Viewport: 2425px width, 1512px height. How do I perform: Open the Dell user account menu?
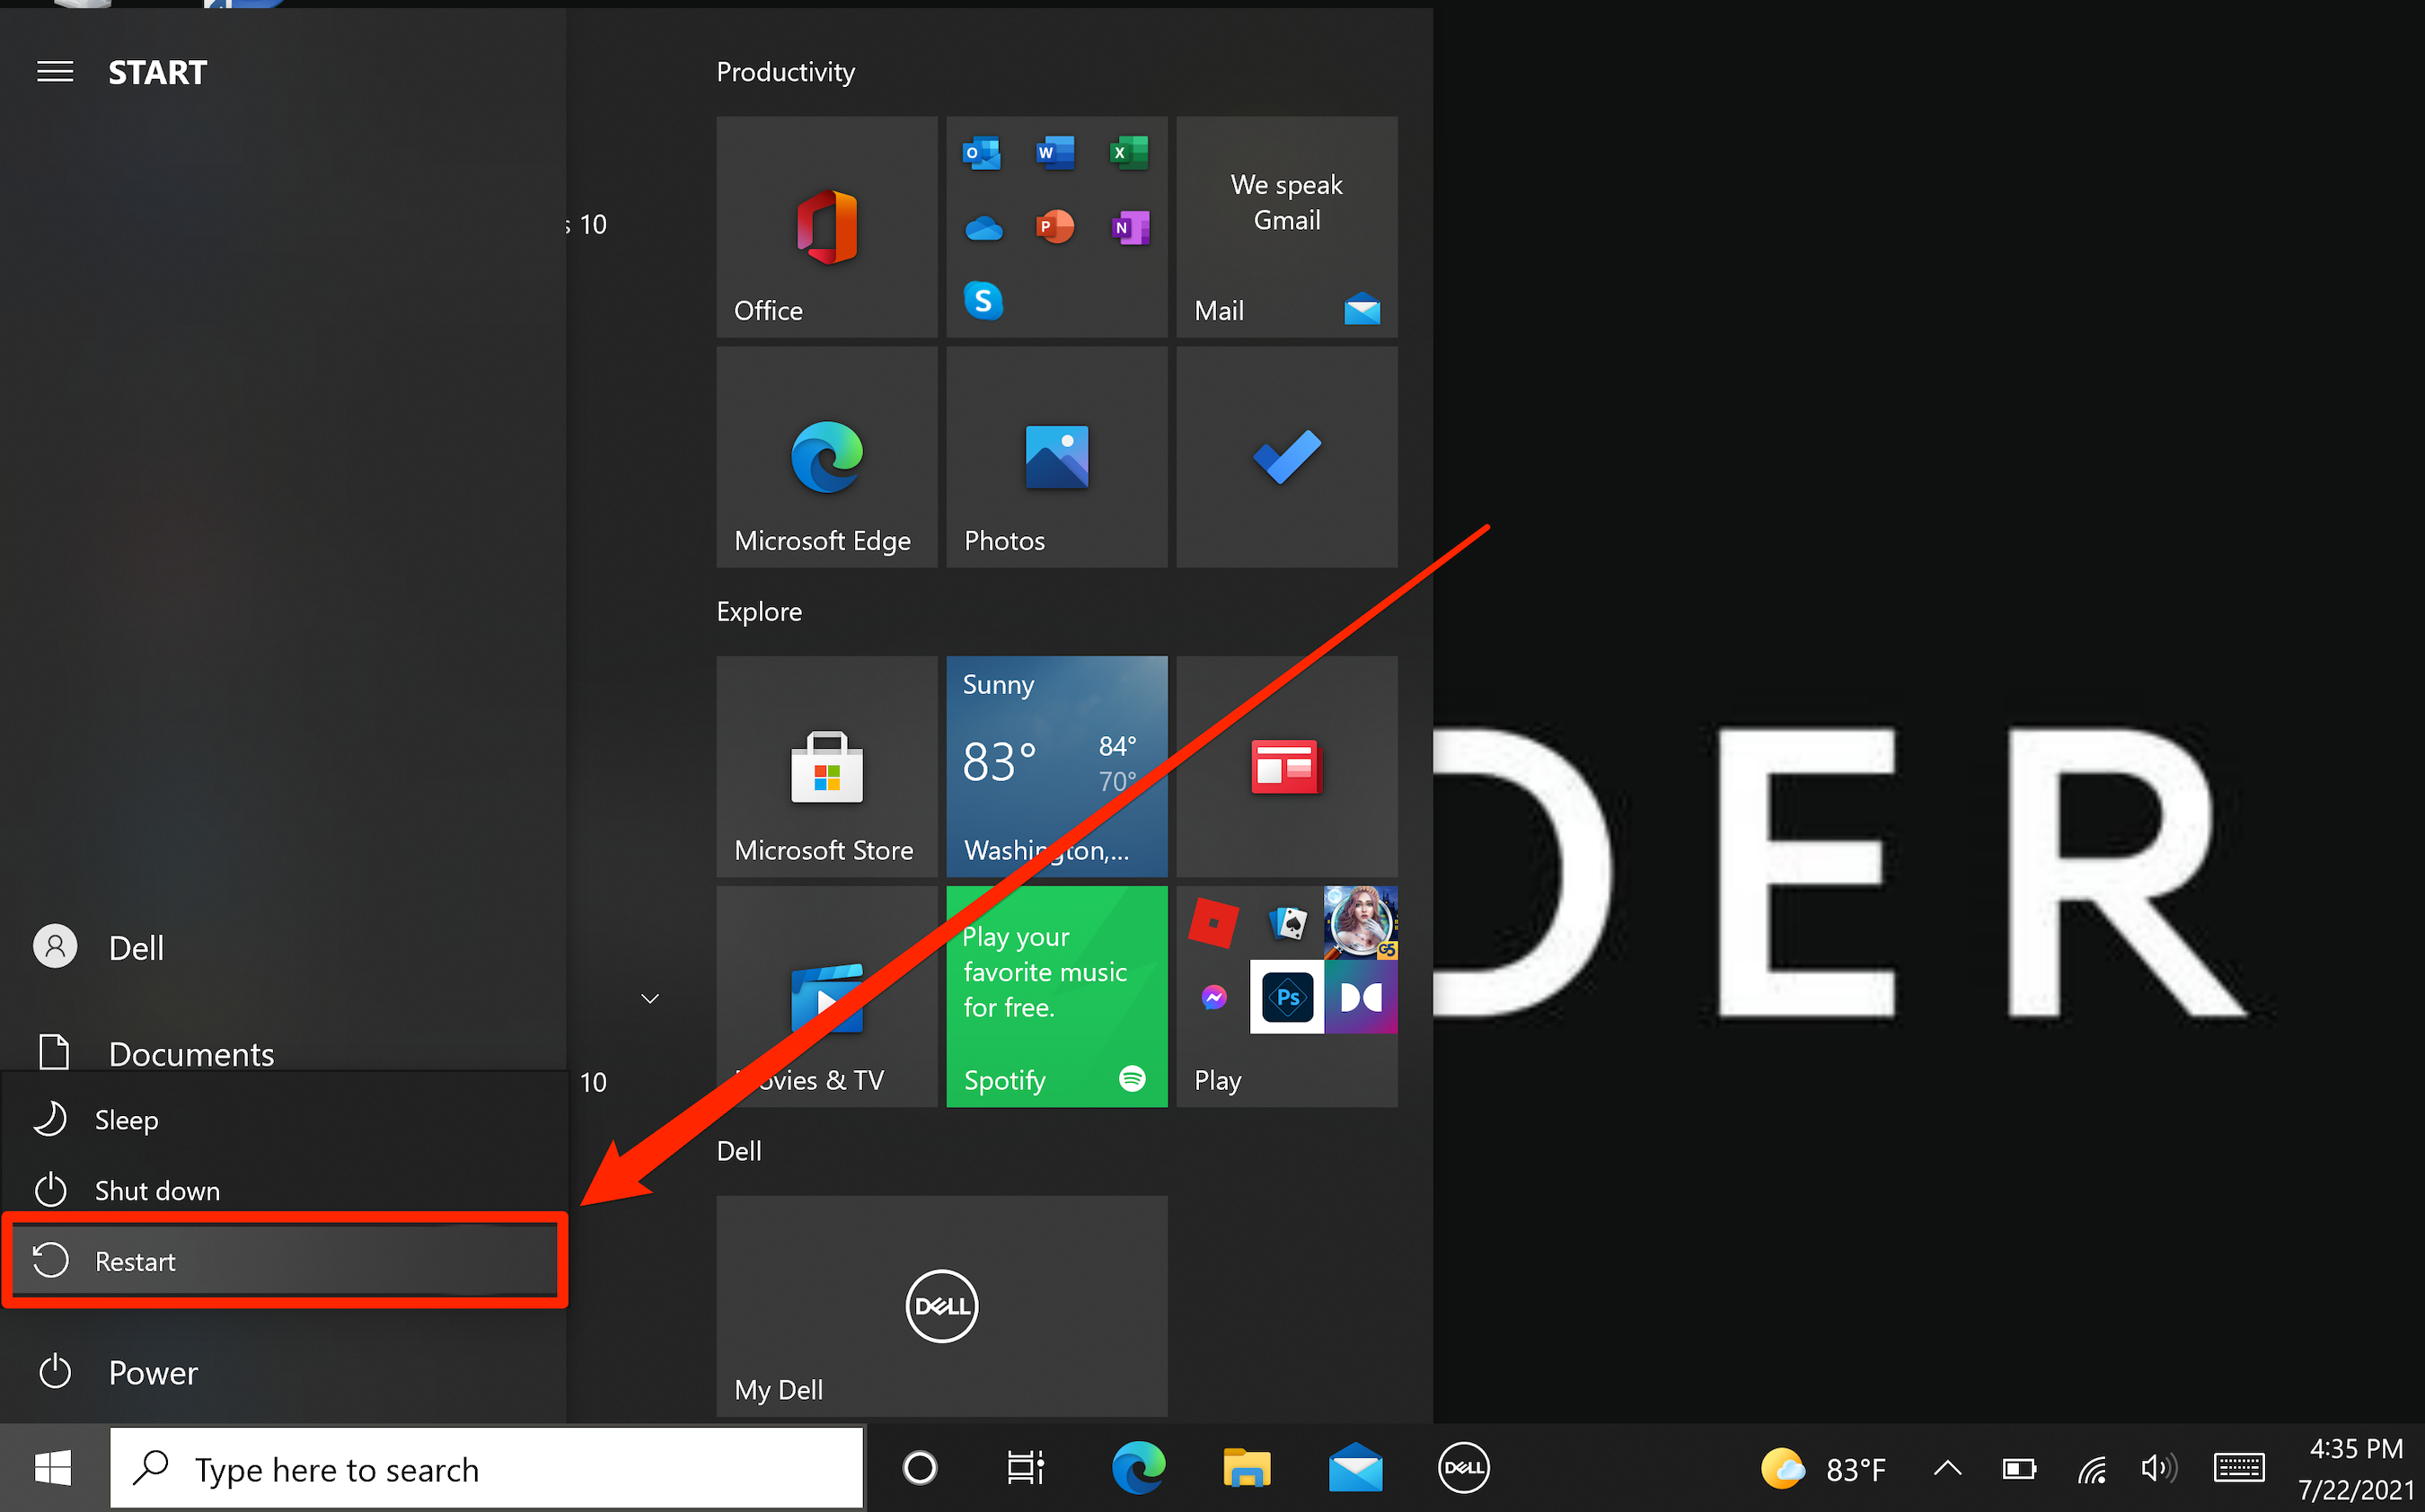pos(100,947)
